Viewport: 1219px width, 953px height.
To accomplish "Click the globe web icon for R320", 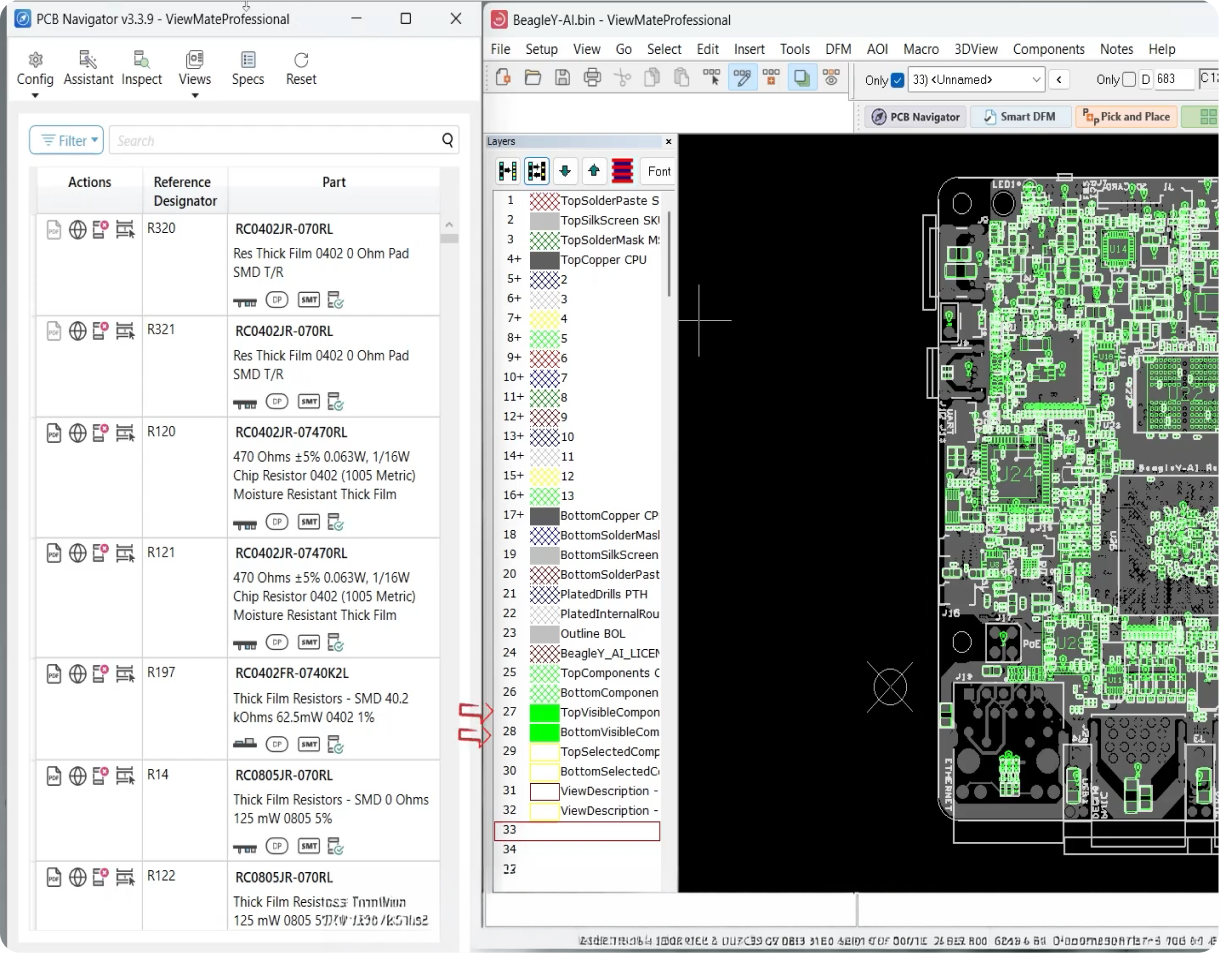I will (77, 230).
